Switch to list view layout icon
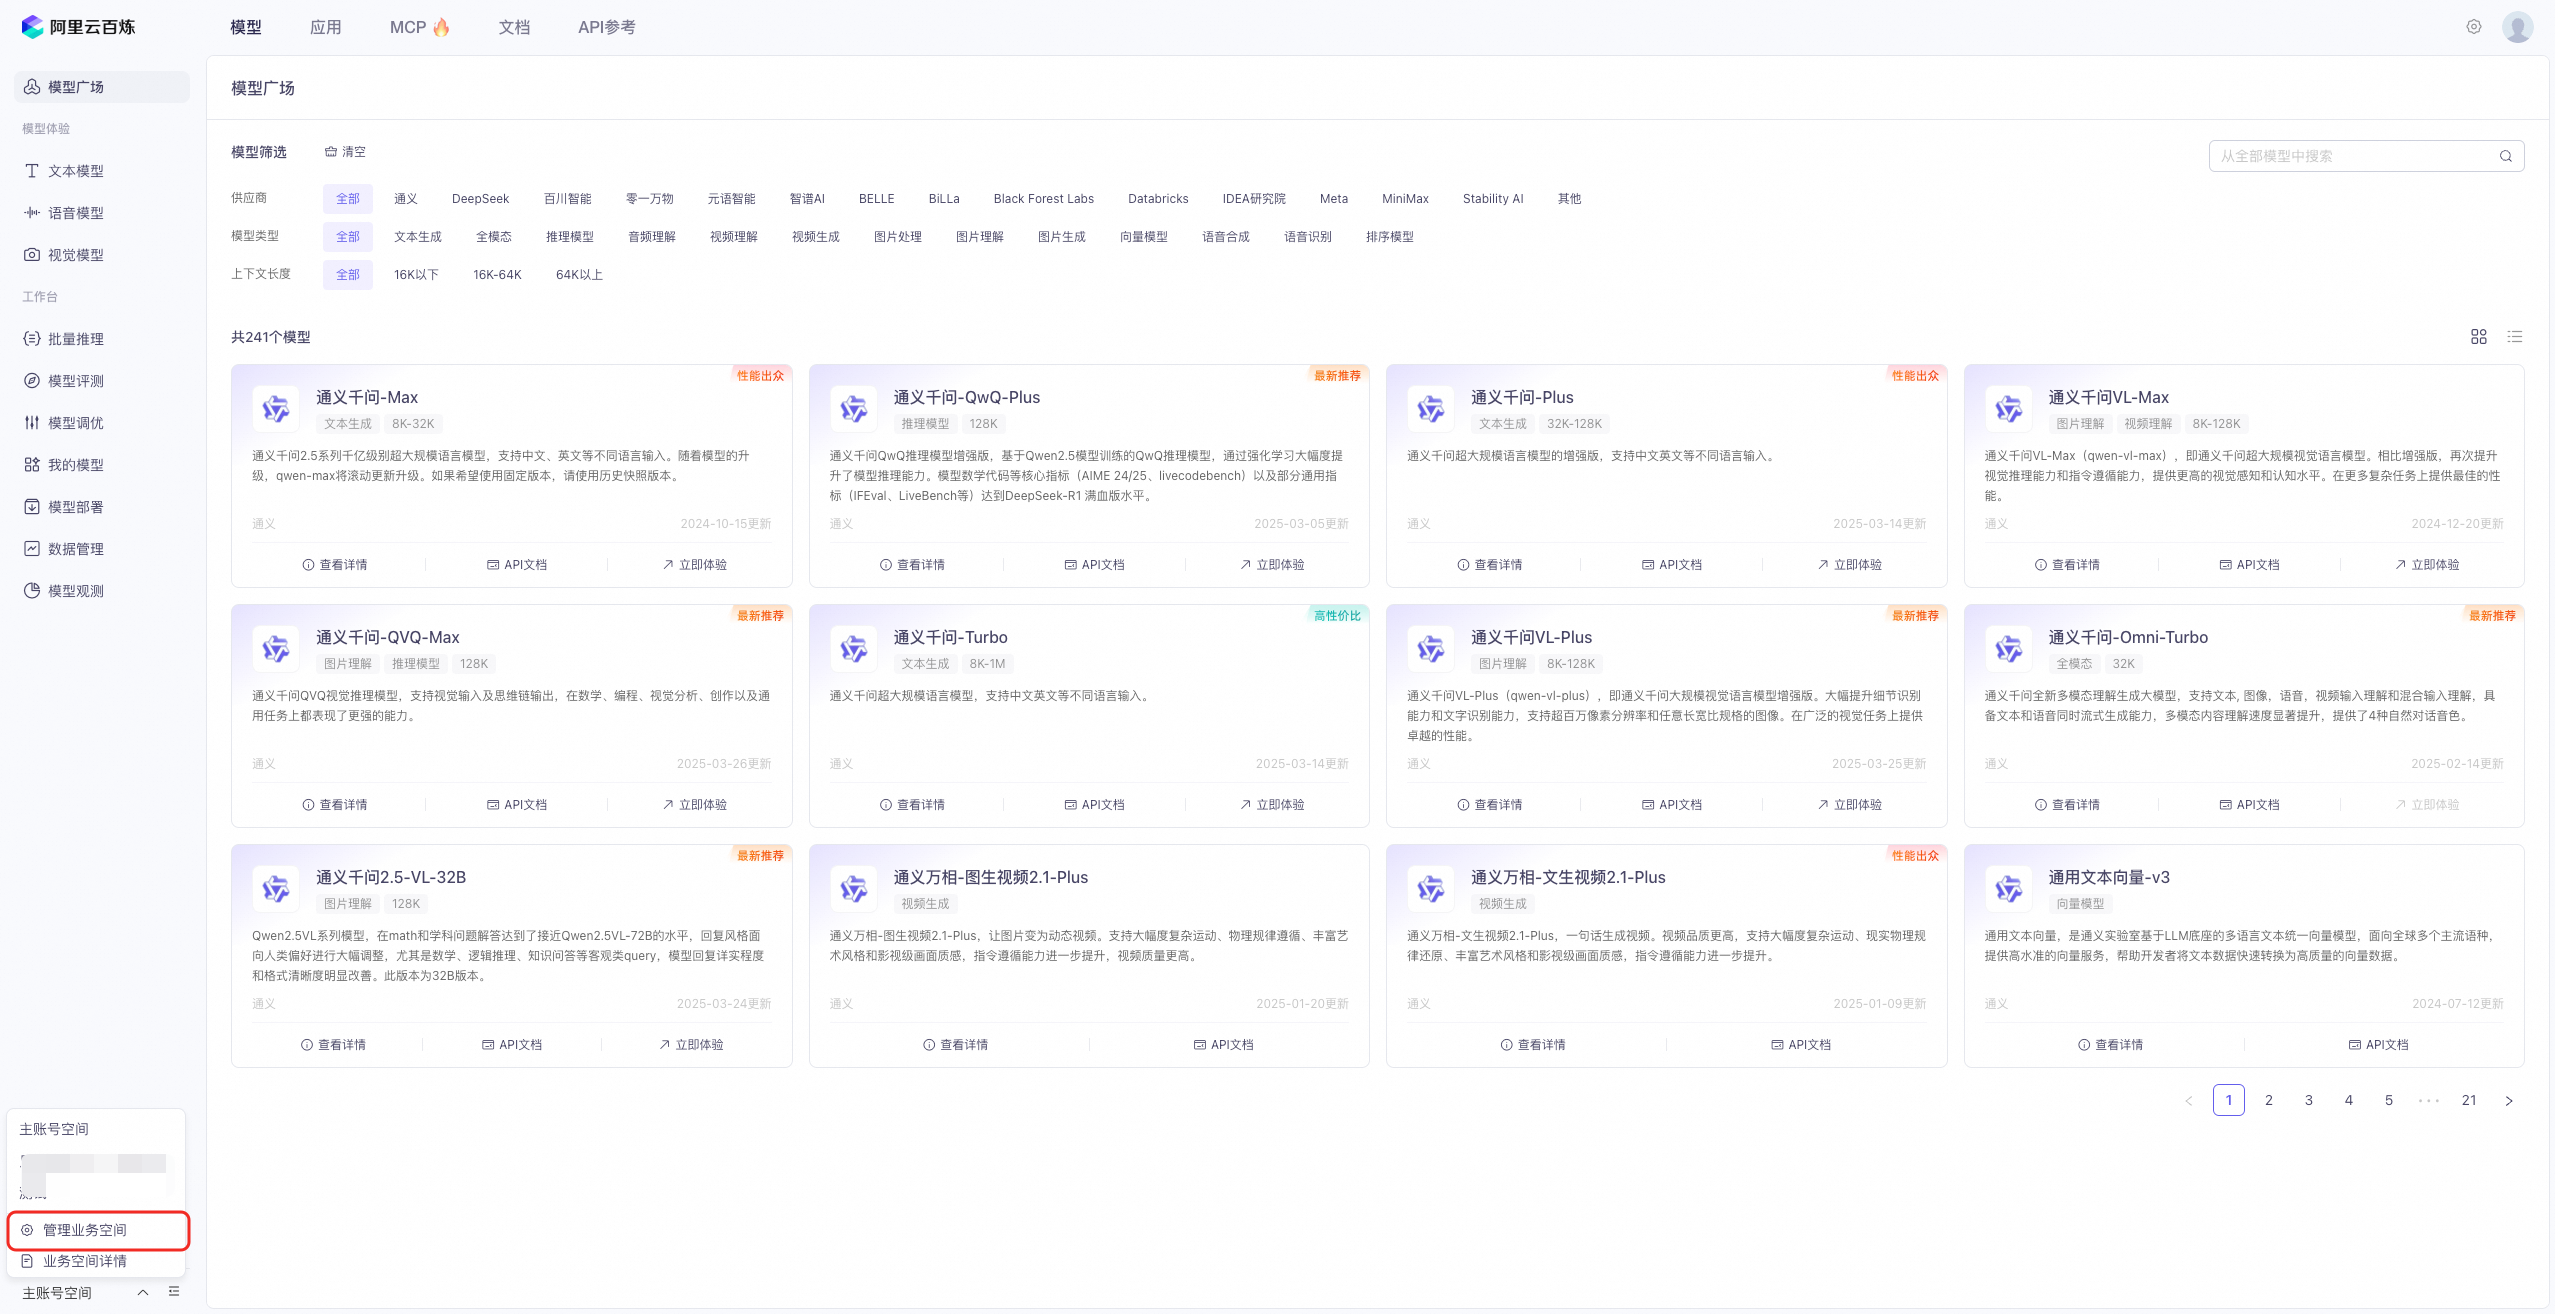This screenshot has width=2555, height=1314. (x=2514, y=337)
